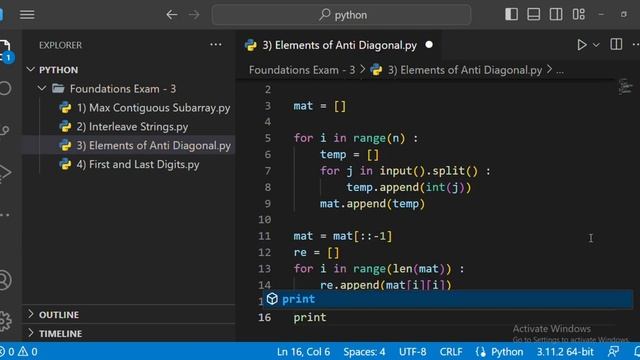Click the code minimap
Viewport: 640px width, 360px height.
625,87
